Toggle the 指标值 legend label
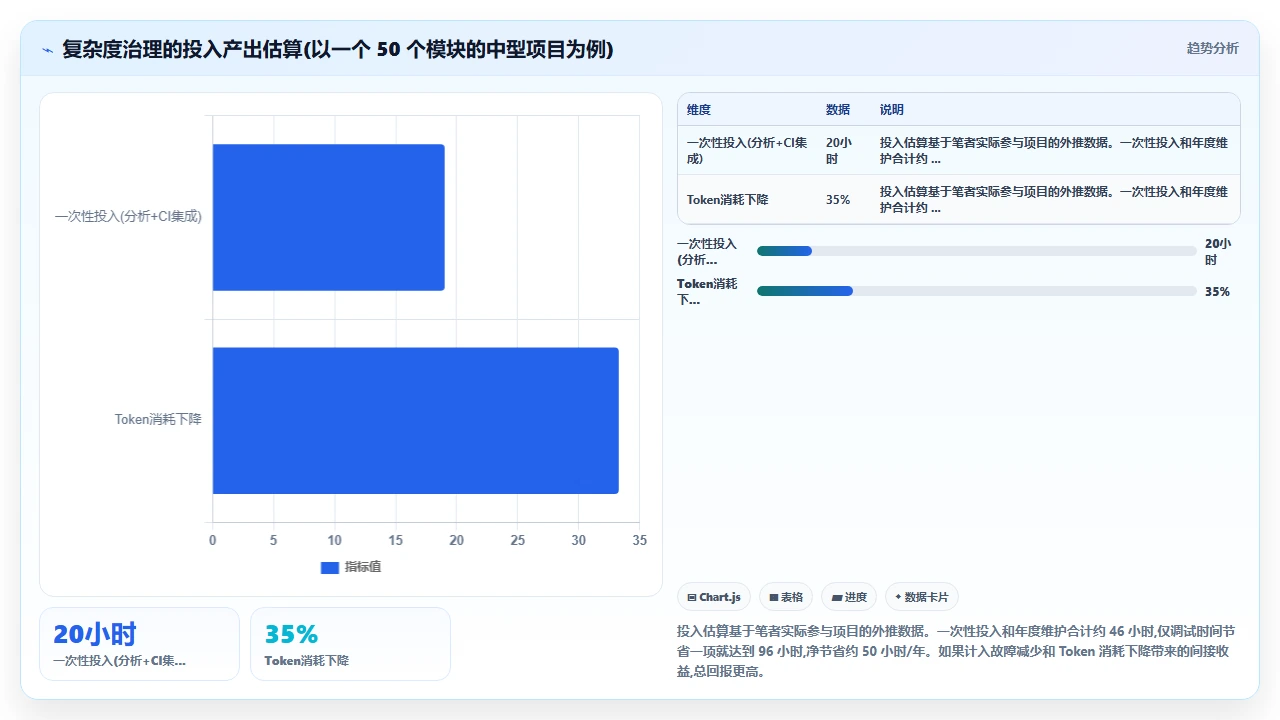Image resolution: width=1280 pixels, height=720 pixels. [x=363, y=567]
